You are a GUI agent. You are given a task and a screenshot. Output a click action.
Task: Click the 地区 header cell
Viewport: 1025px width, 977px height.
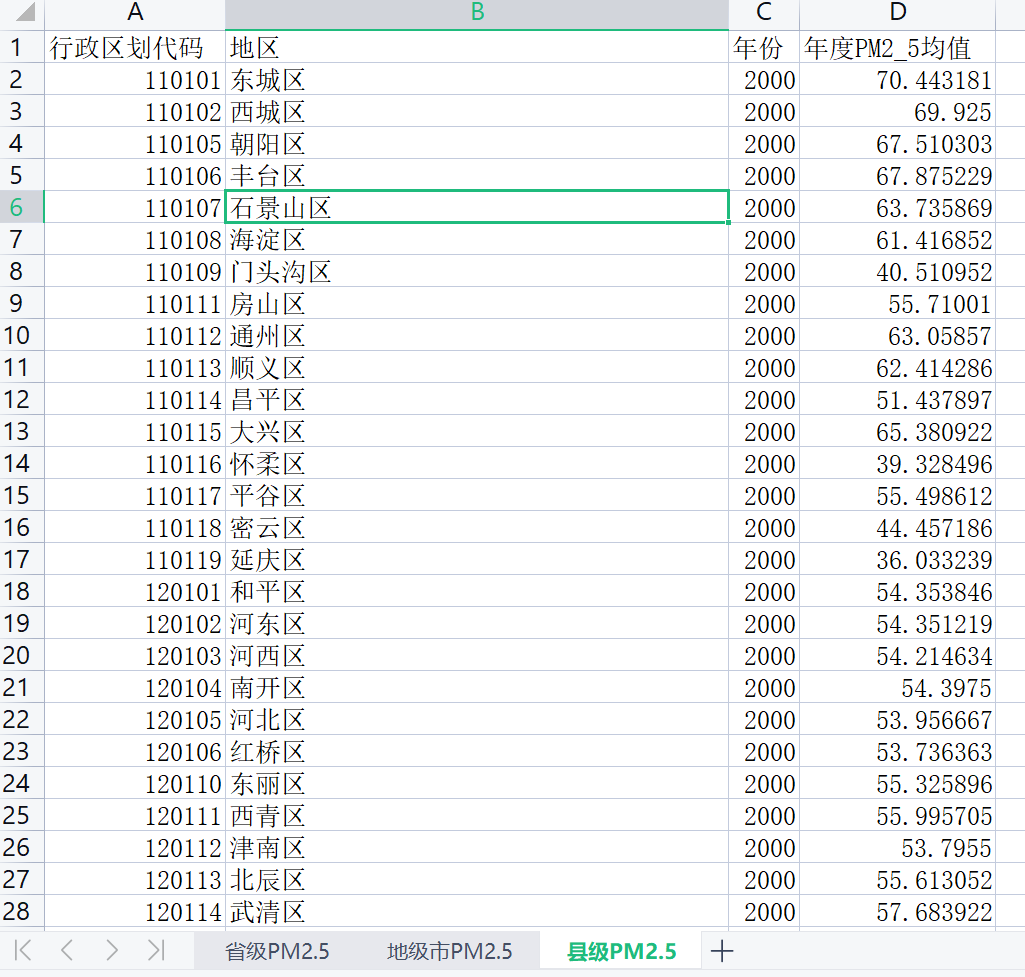click(477, 47)
